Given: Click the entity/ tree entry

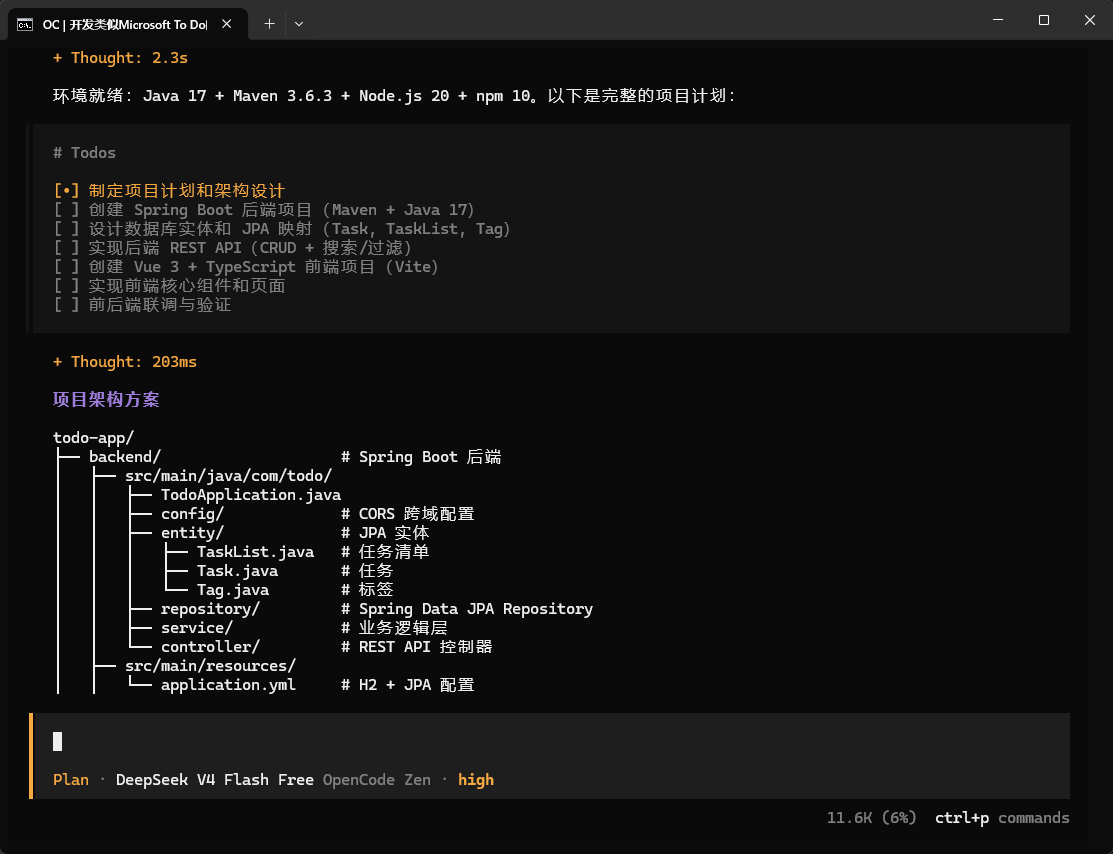Looking at the screenshot, I should (x=192, y=533).
